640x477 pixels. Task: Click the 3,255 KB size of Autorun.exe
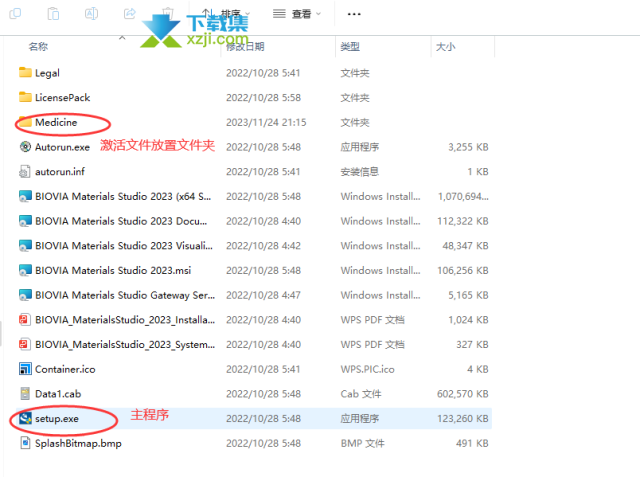468,147
